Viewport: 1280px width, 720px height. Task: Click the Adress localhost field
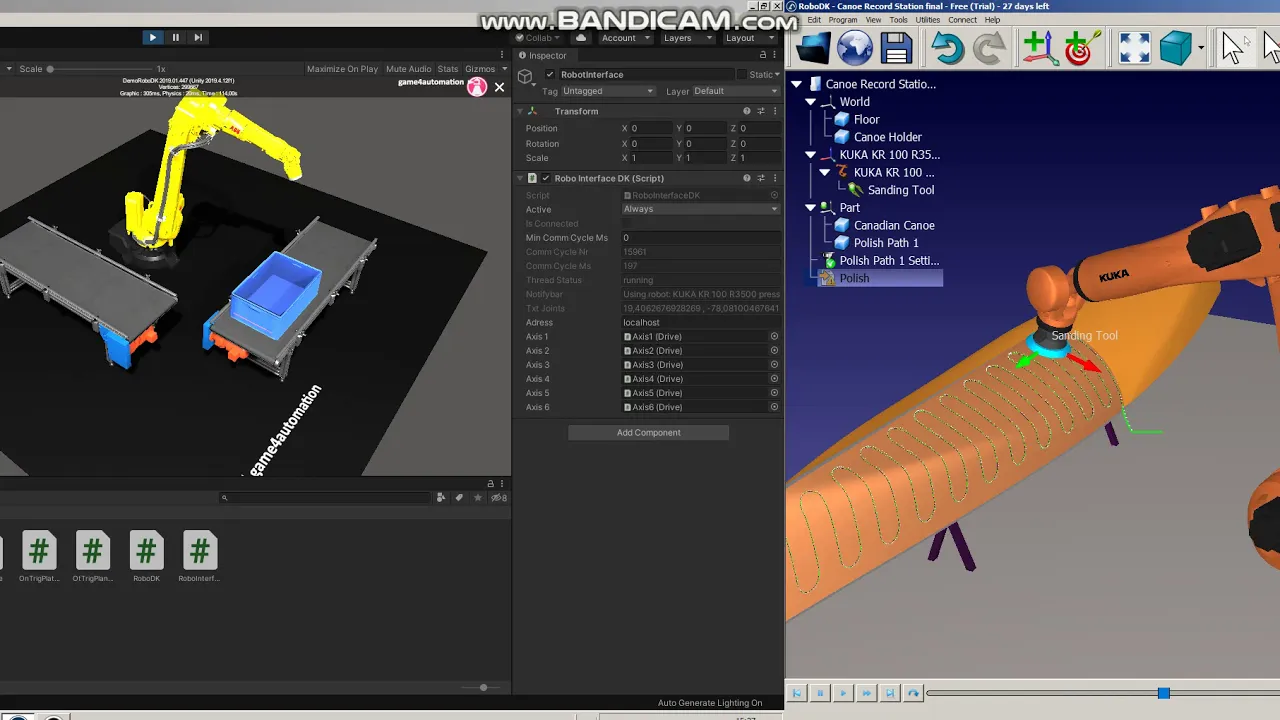pyautogui.click(x=701, y=322)
